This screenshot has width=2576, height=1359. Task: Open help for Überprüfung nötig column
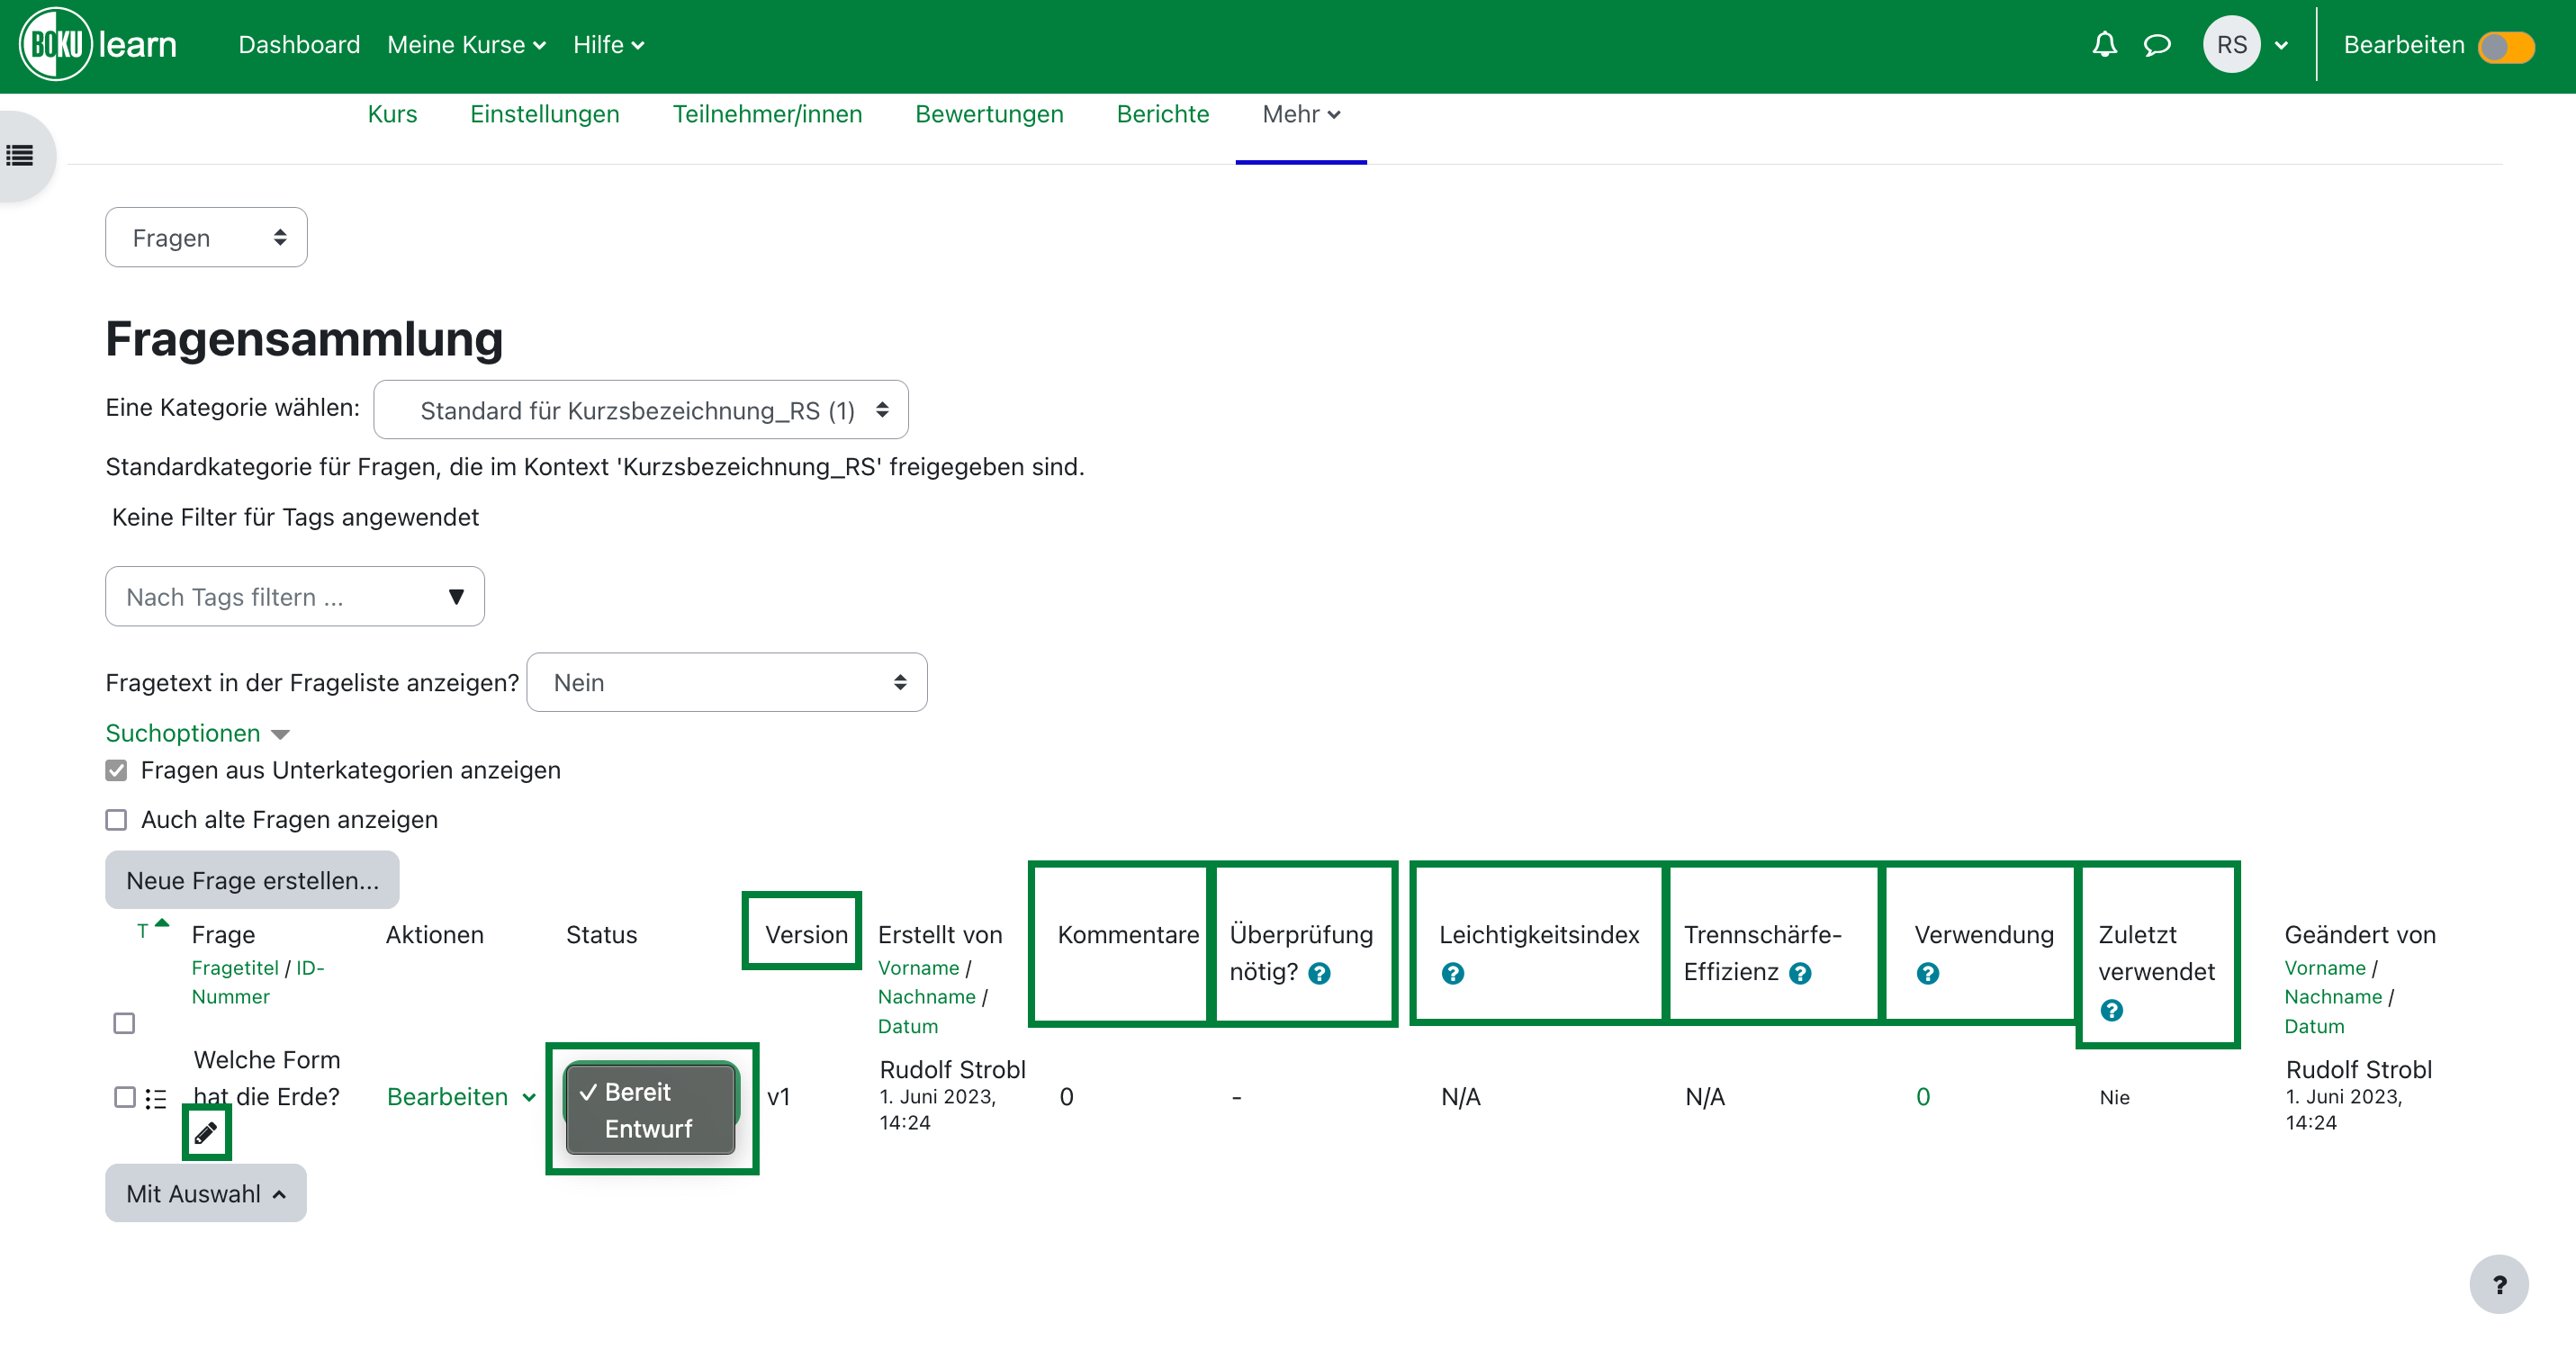[1319, 973]
